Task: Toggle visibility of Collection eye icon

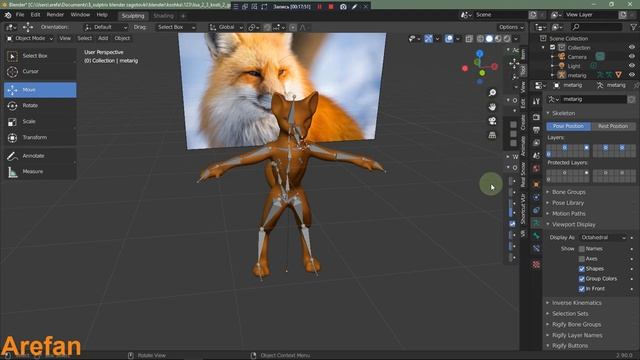Action: click(x=632, y=47)
